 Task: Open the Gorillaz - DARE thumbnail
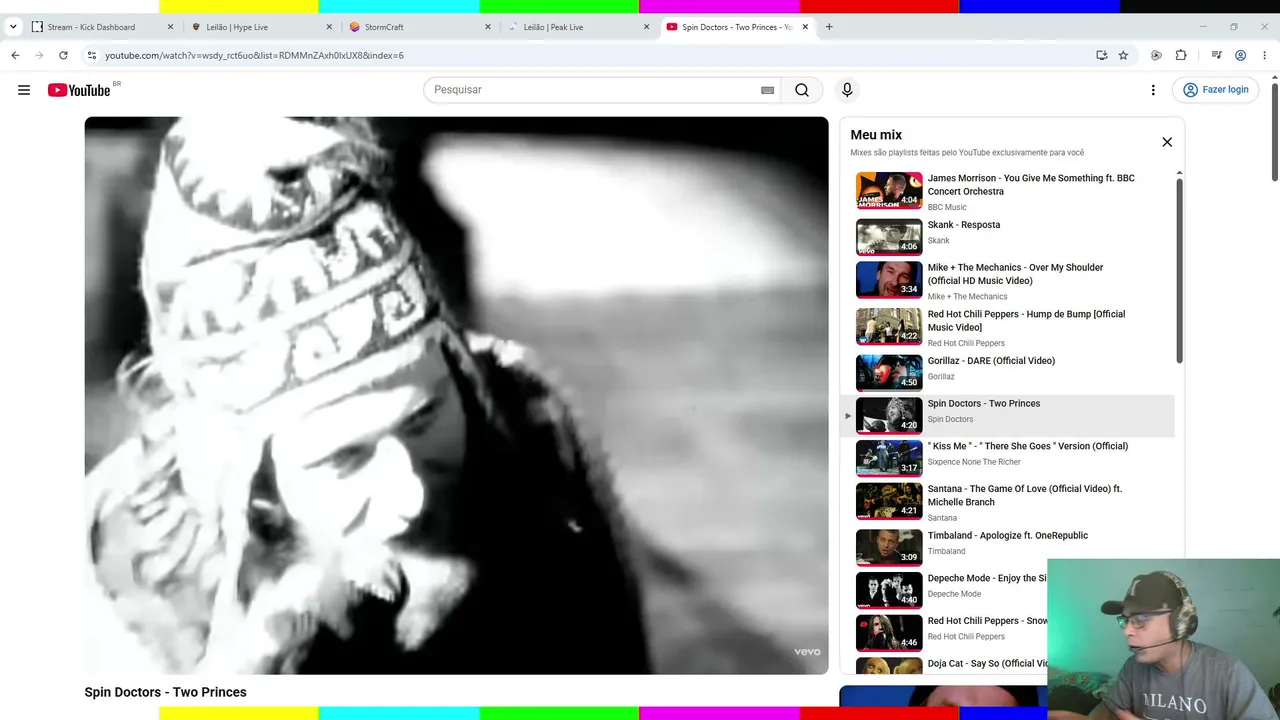pyautogui.click(x=889, y=373)
